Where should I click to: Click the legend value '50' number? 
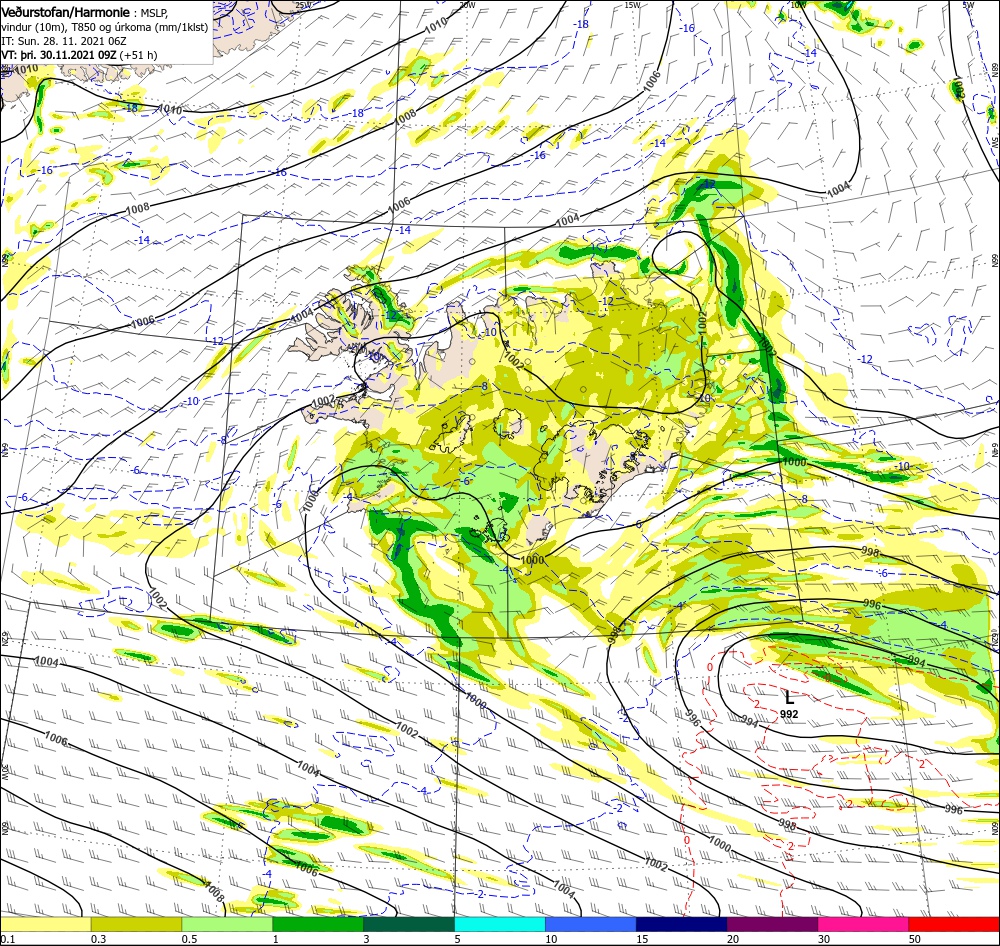(915, 939)
